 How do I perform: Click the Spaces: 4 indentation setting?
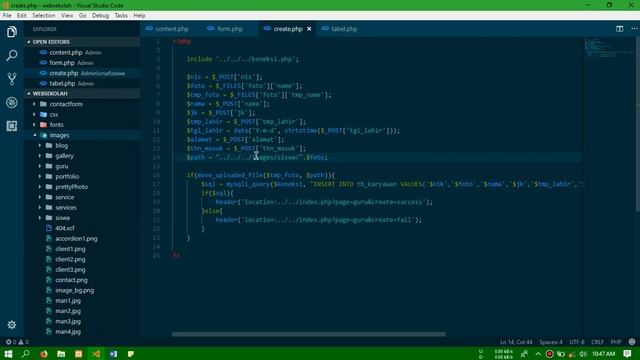tap(551, 342)
